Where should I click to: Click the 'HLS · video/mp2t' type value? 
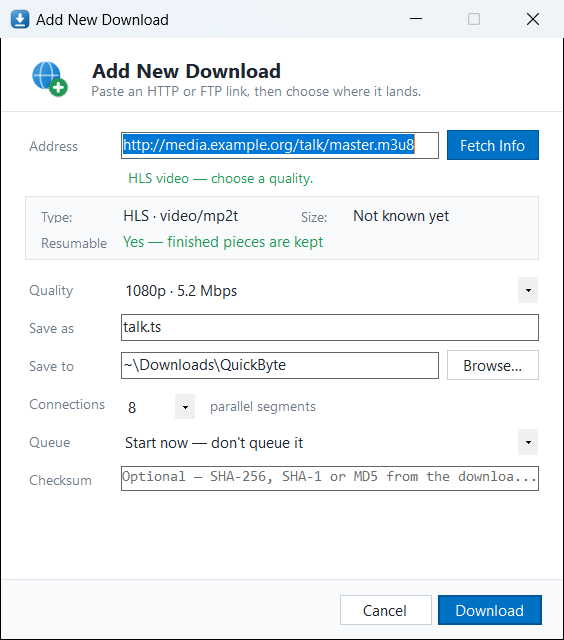point(181,216)
